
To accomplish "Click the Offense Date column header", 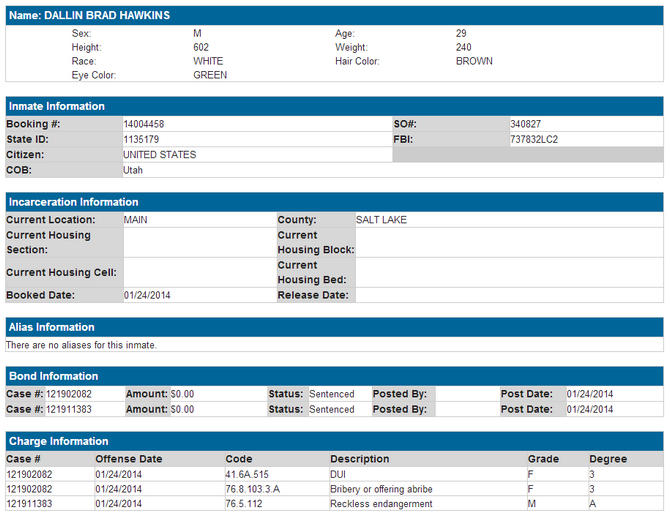I will tap(129, 459).
